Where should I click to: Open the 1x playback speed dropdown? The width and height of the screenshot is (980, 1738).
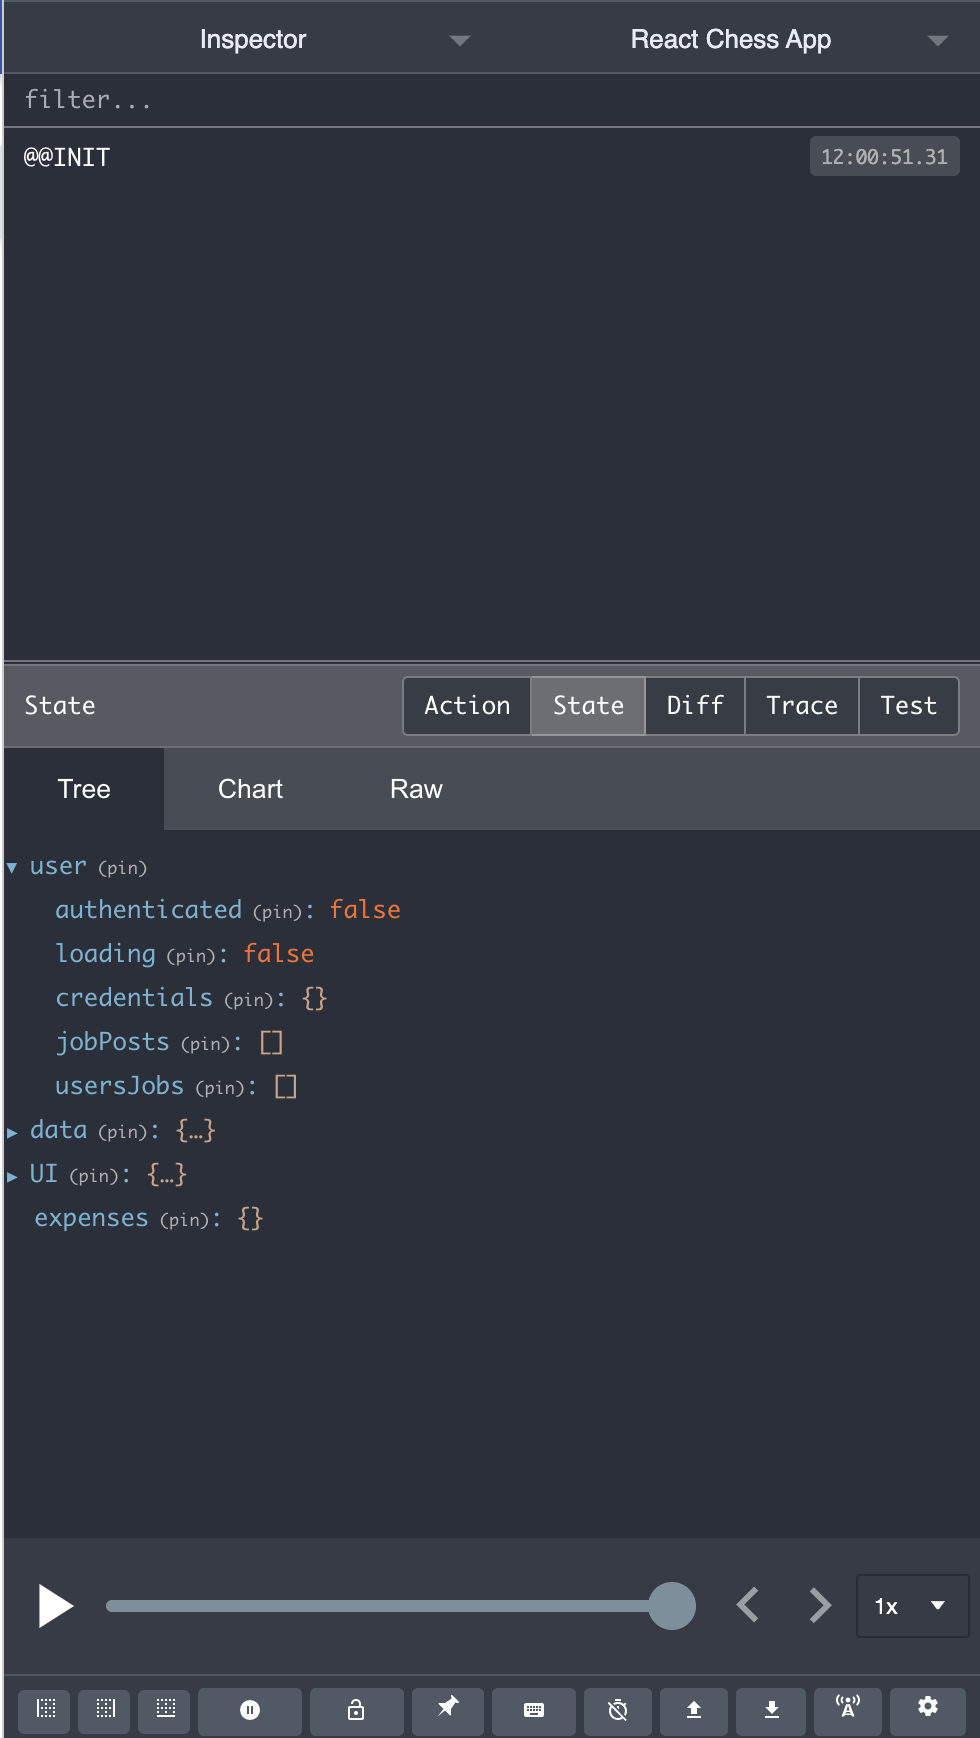coord(912,1606)
